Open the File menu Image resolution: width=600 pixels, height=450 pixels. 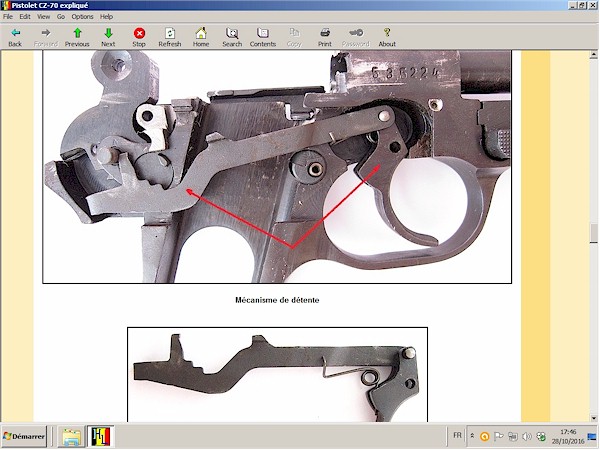tap(8, 16)
